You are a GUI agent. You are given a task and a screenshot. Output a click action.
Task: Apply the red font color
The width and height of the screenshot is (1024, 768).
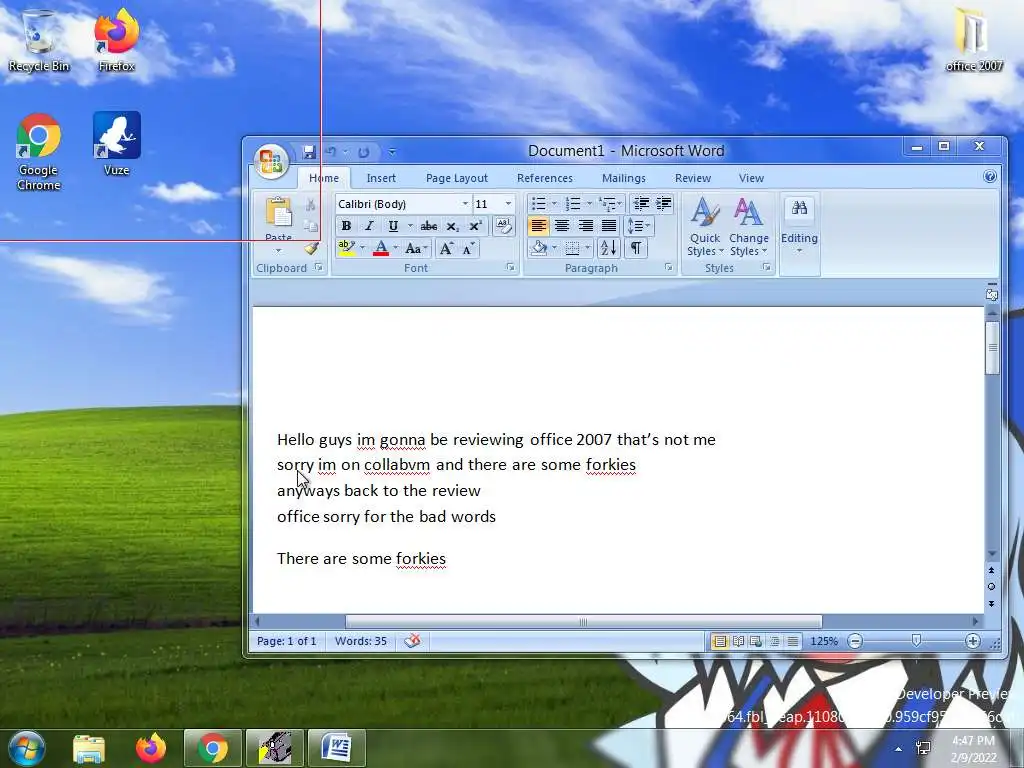(381, 248)
